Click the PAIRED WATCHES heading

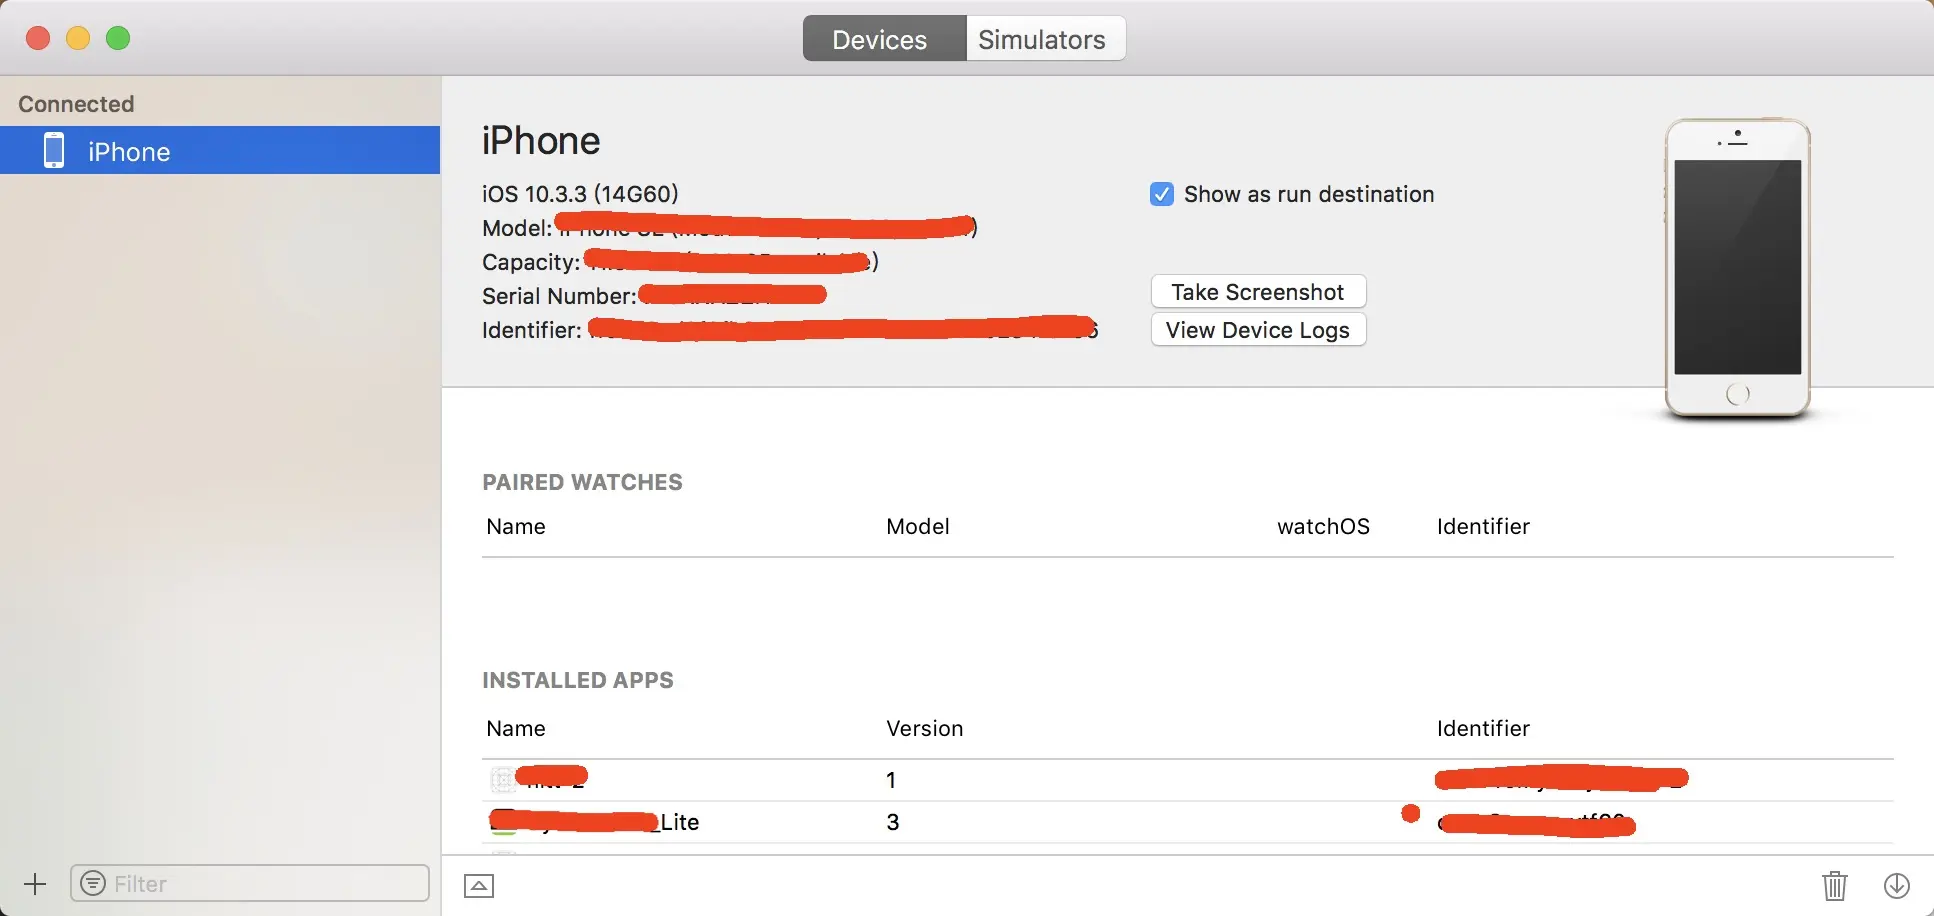[582, 482]
